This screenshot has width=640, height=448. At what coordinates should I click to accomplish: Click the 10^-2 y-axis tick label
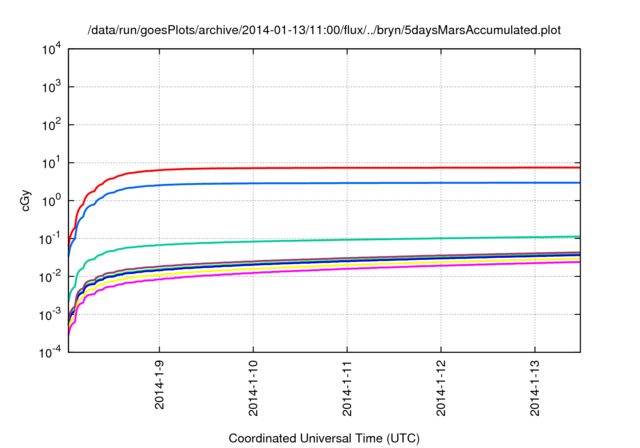point(50,276)
